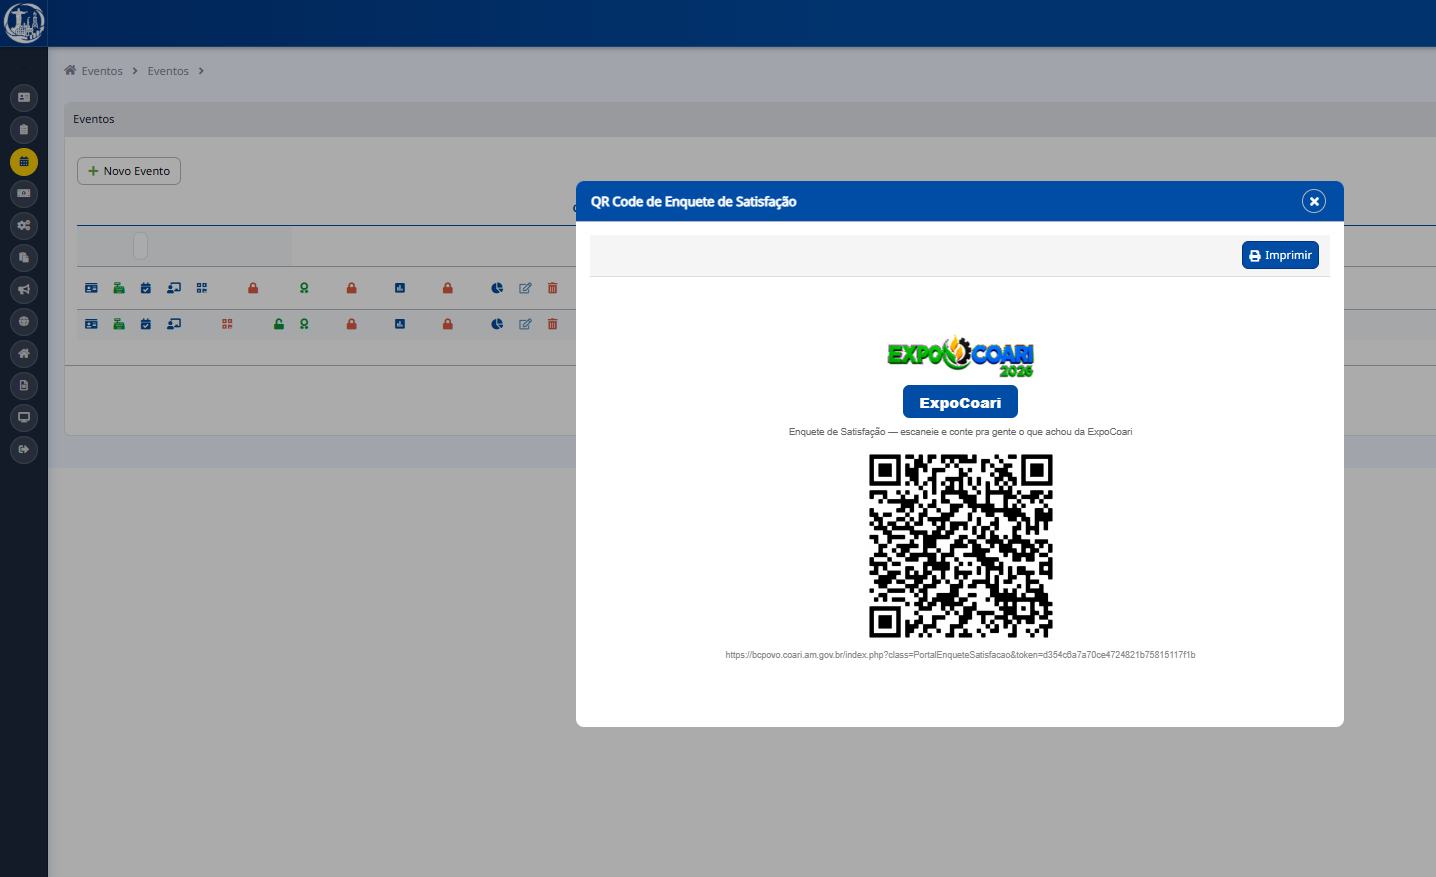This screenshot has height=877, width=1436.
Task: Open the megaphone announcements sidebar menu
Action: point(24,289)
